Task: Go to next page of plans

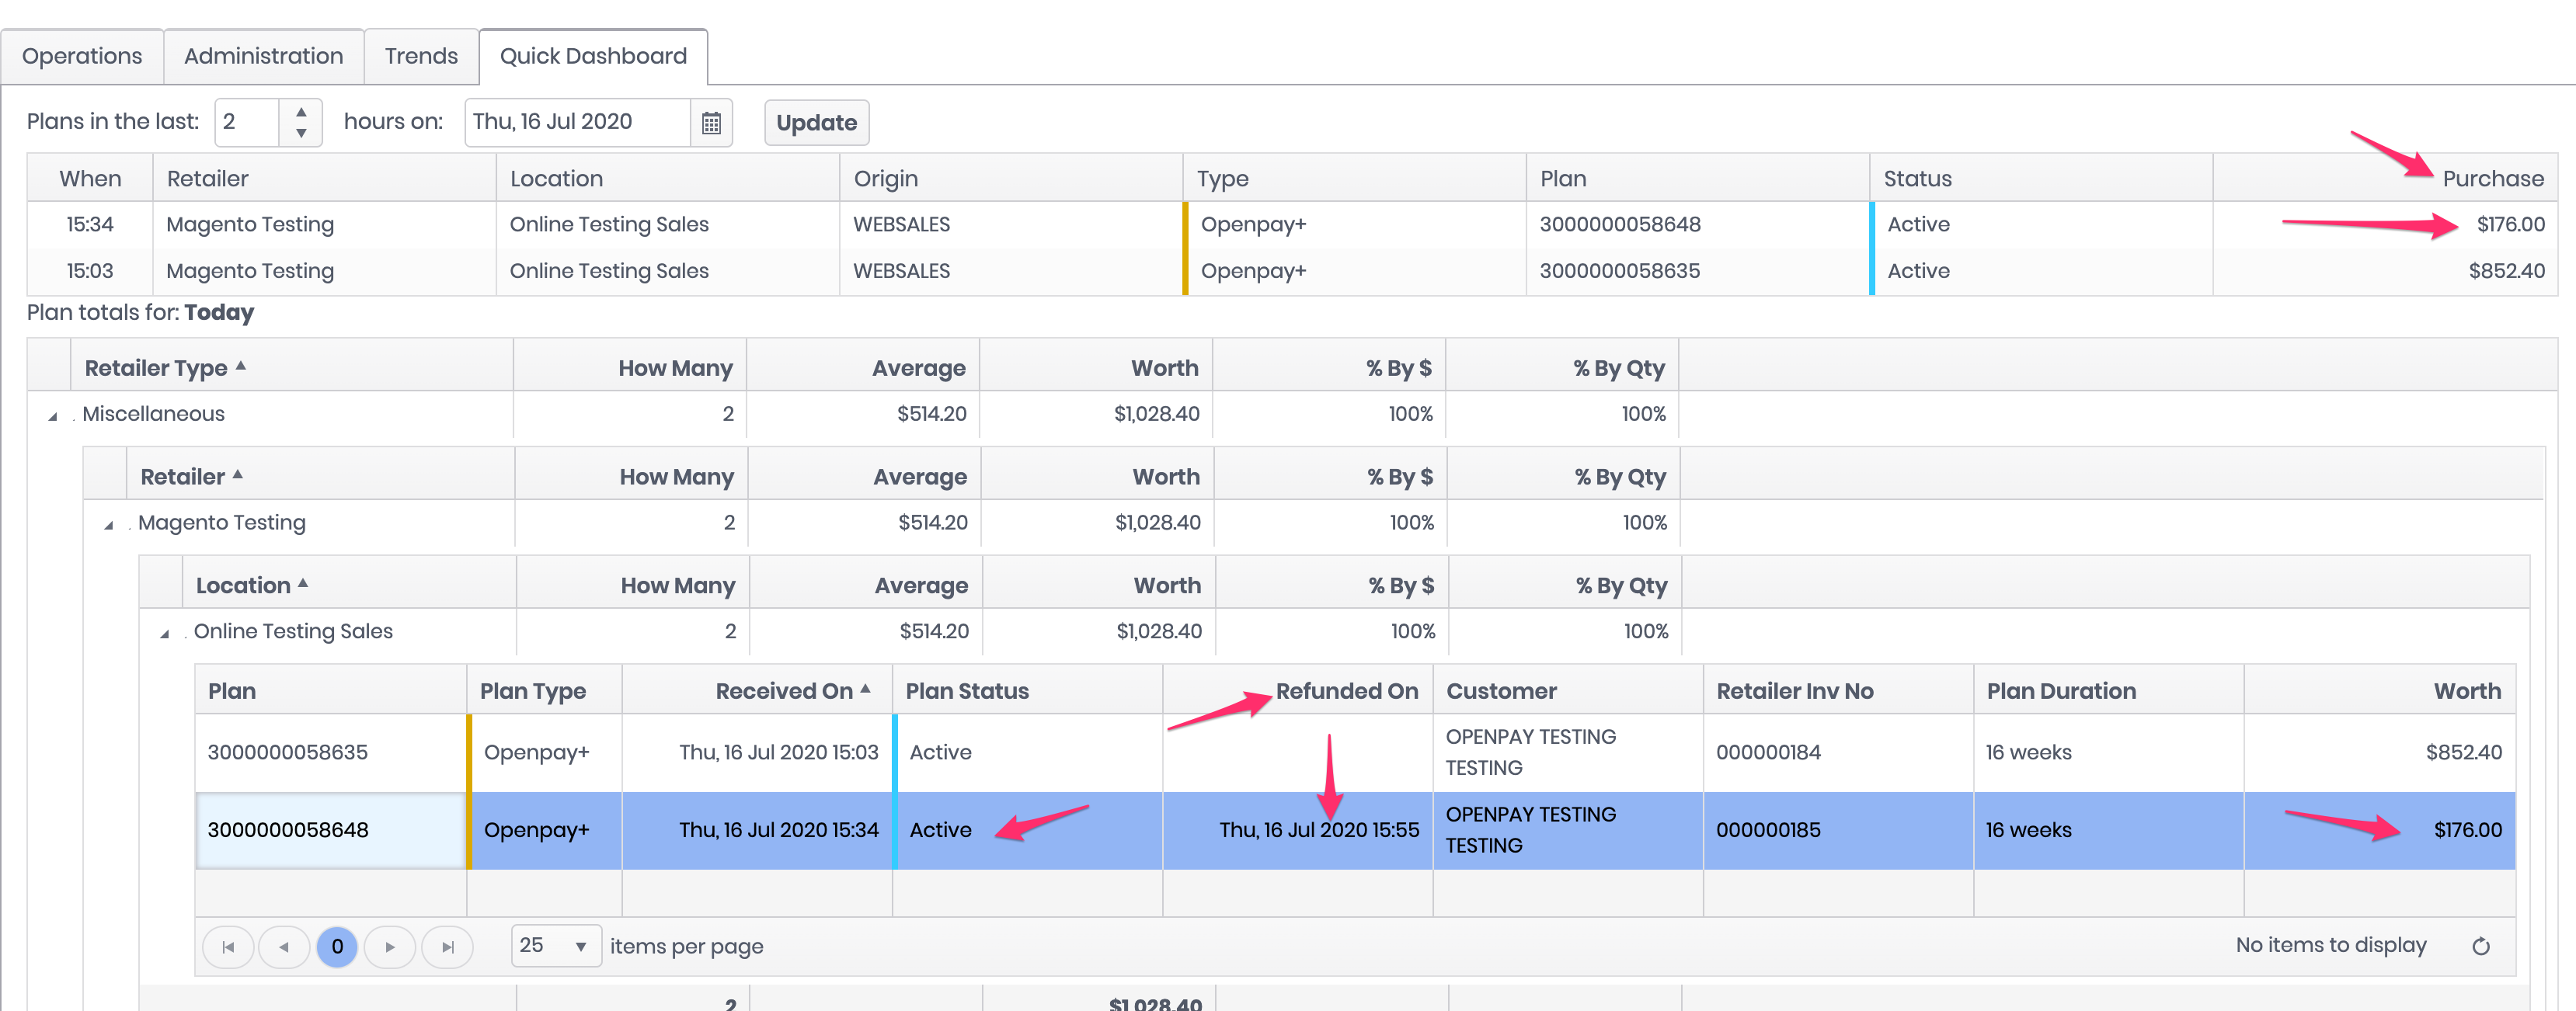Action: click(390, 947)
